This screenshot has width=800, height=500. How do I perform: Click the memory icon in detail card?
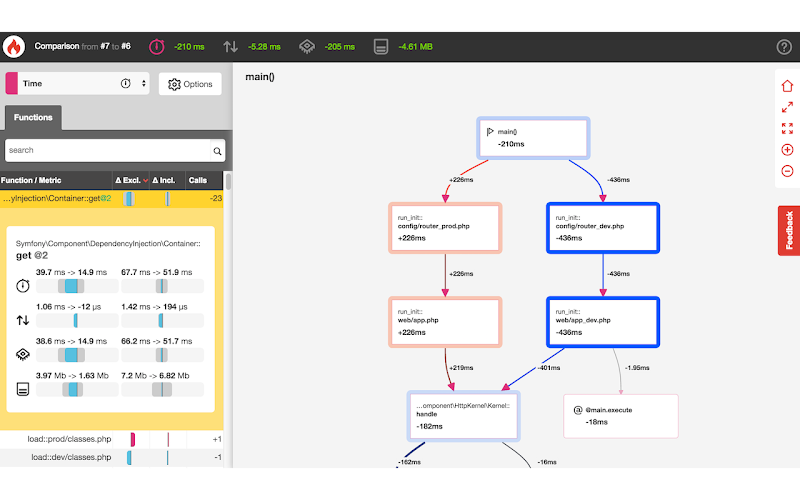[23, 389]
